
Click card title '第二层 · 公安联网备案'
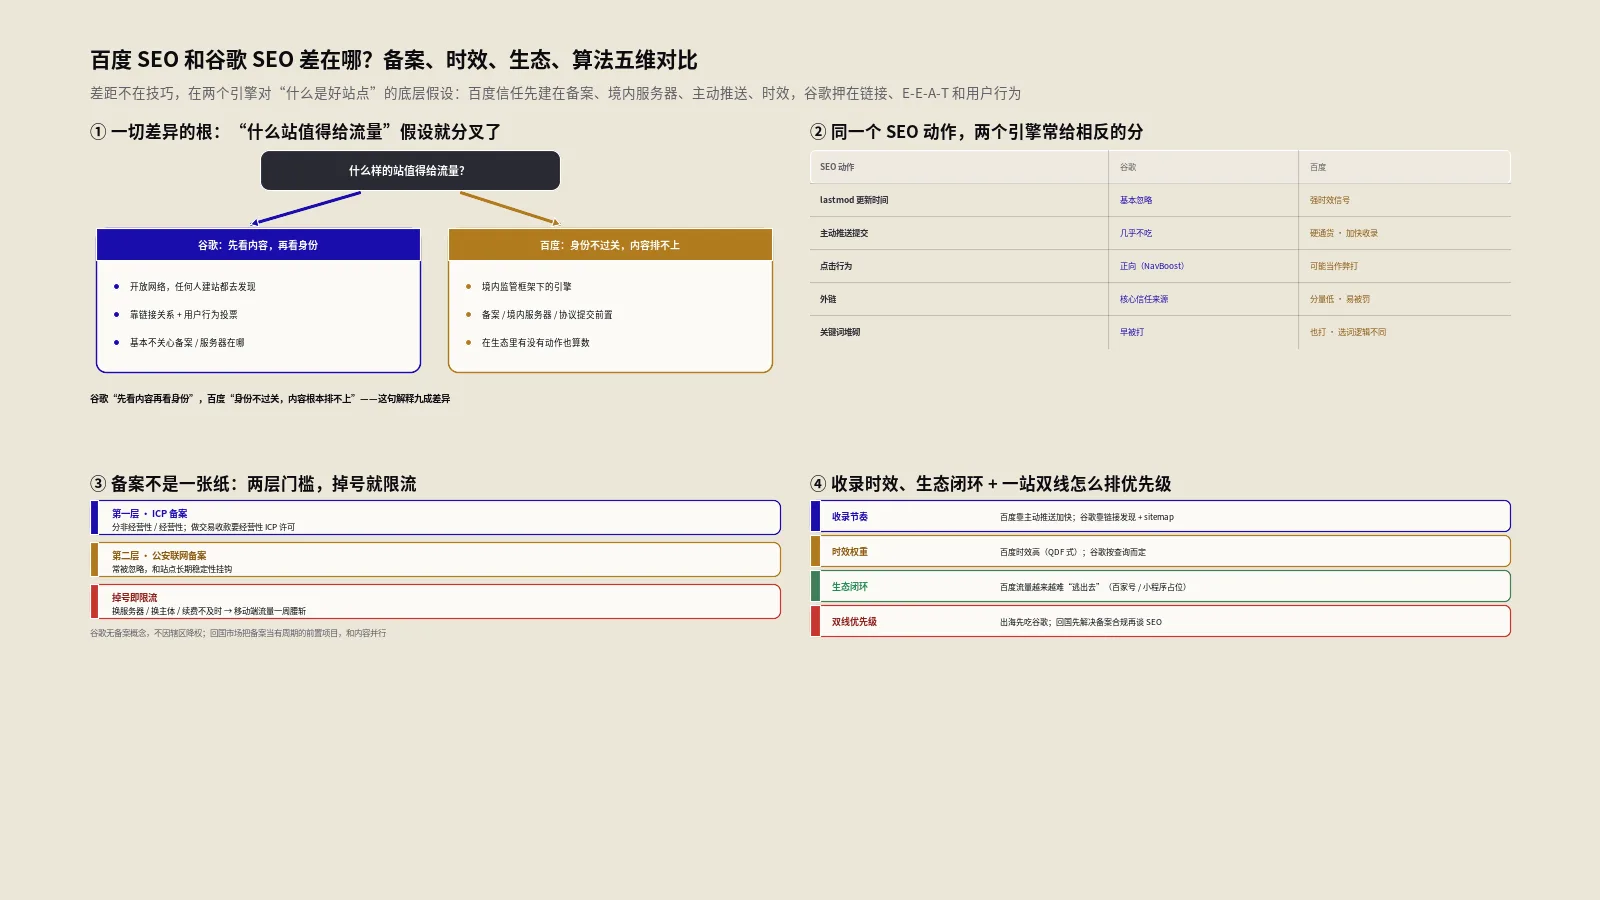pos(159,556)
